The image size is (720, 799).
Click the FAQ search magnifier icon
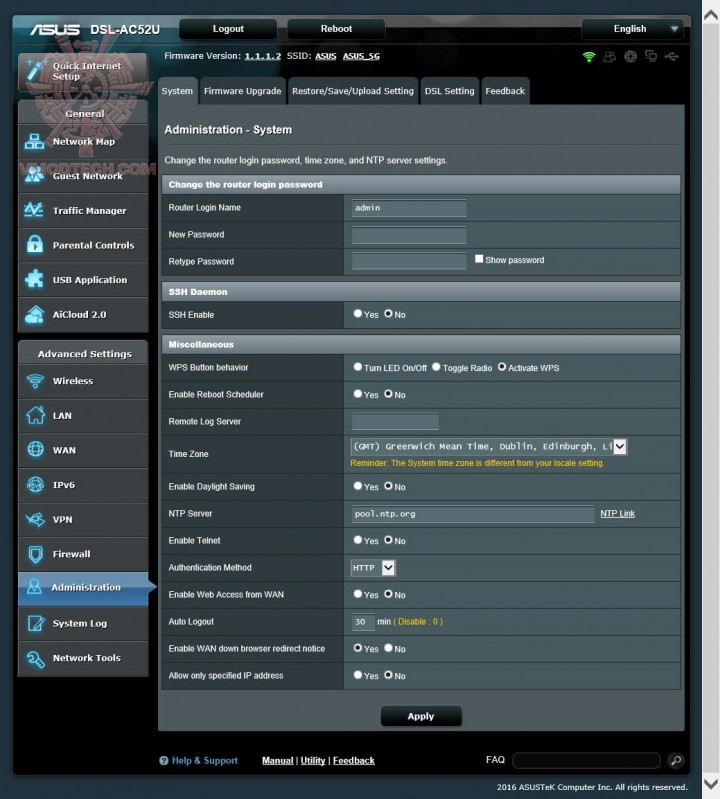tap(676, 760)
